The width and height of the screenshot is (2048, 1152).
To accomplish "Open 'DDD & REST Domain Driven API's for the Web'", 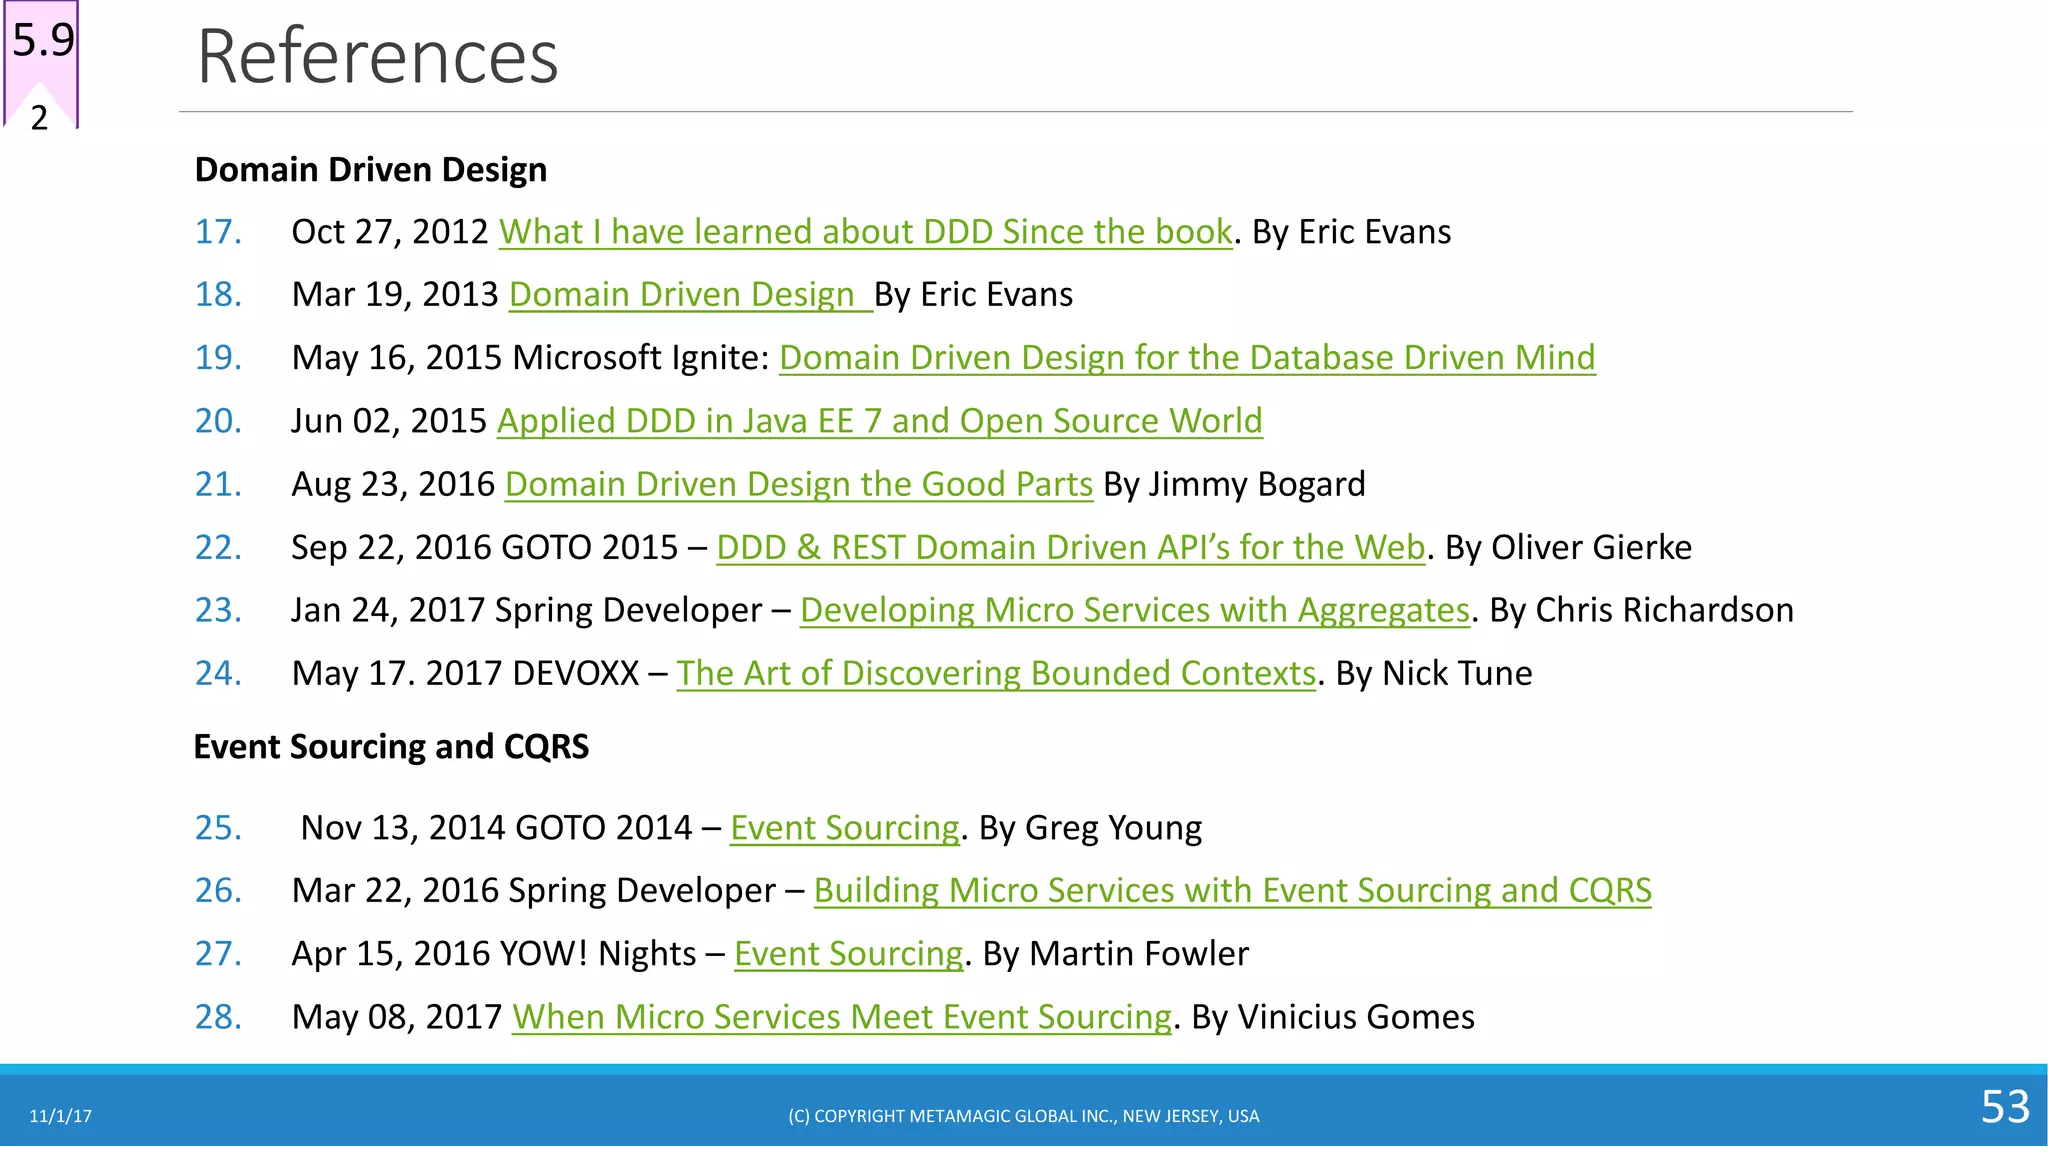I will [x=1071, y=548].
